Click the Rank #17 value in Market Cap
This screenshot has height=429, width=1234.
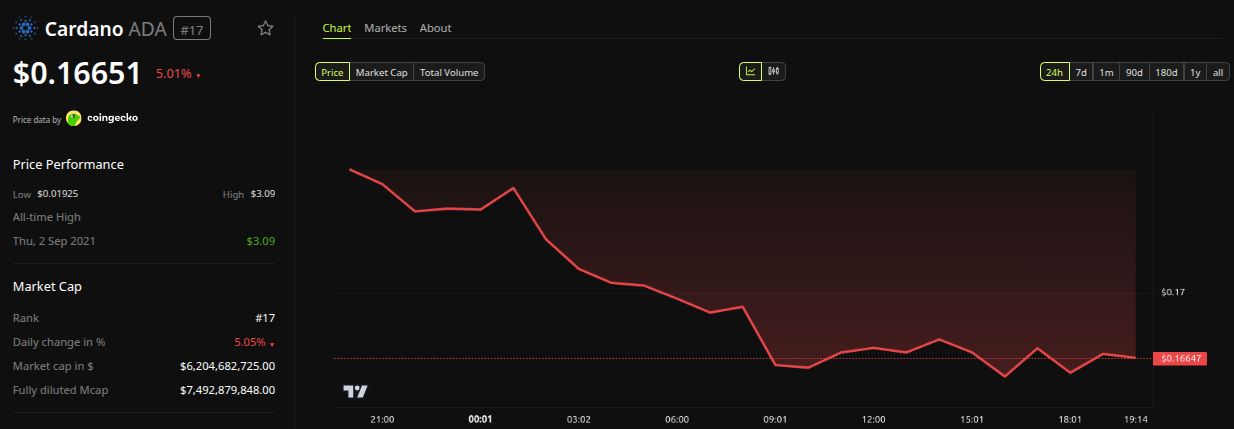[265, 318]
